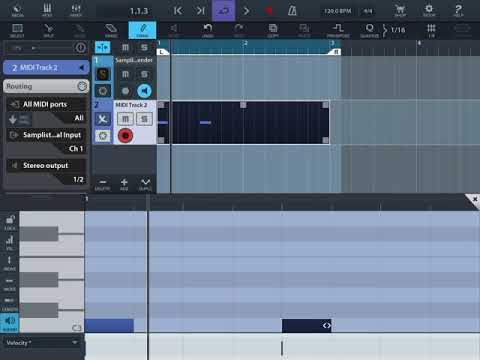Jump to the left locator
This screenshot has height=360, width=480.
[x=178, y=11]
